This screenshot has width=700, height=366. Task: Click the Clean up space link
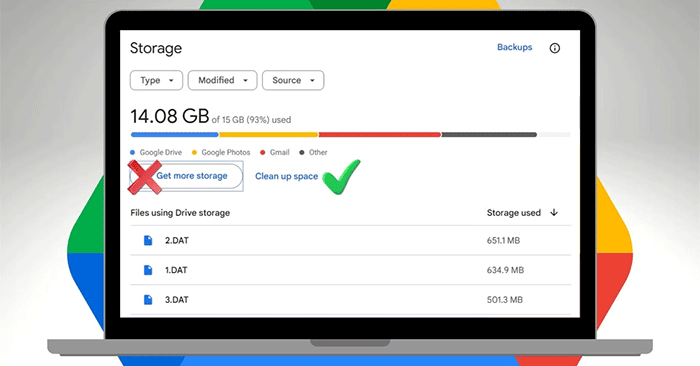(x=287, y=176)
